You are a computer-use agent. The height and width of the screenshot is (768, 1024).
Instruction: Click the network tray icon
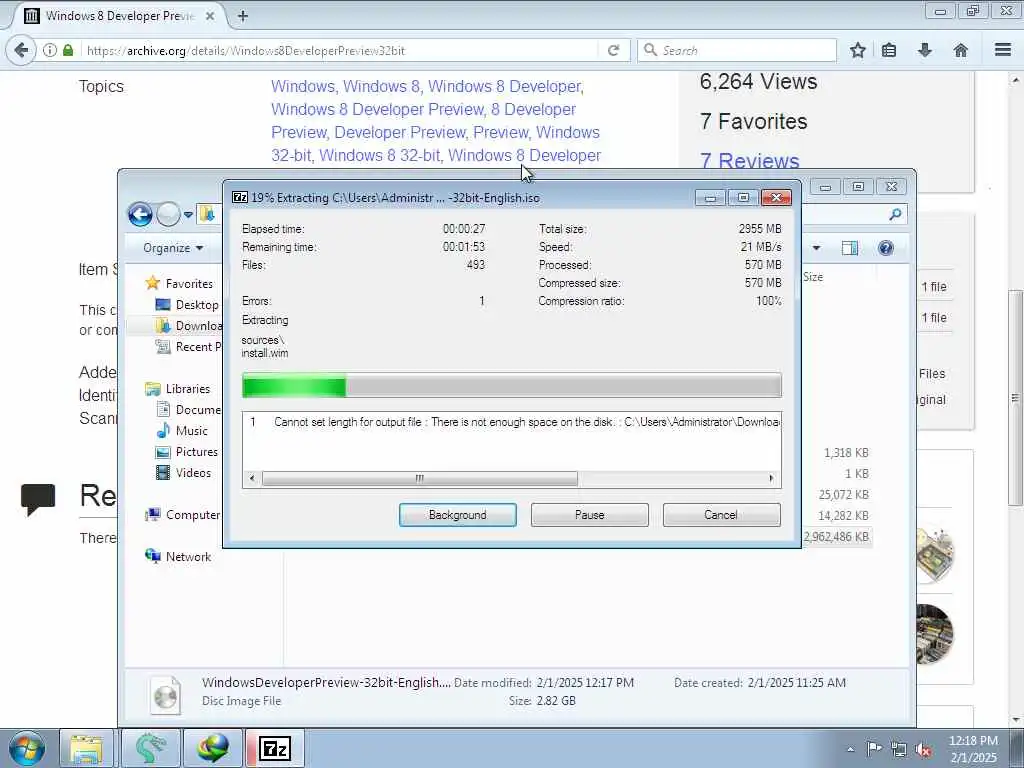[899, 749]
